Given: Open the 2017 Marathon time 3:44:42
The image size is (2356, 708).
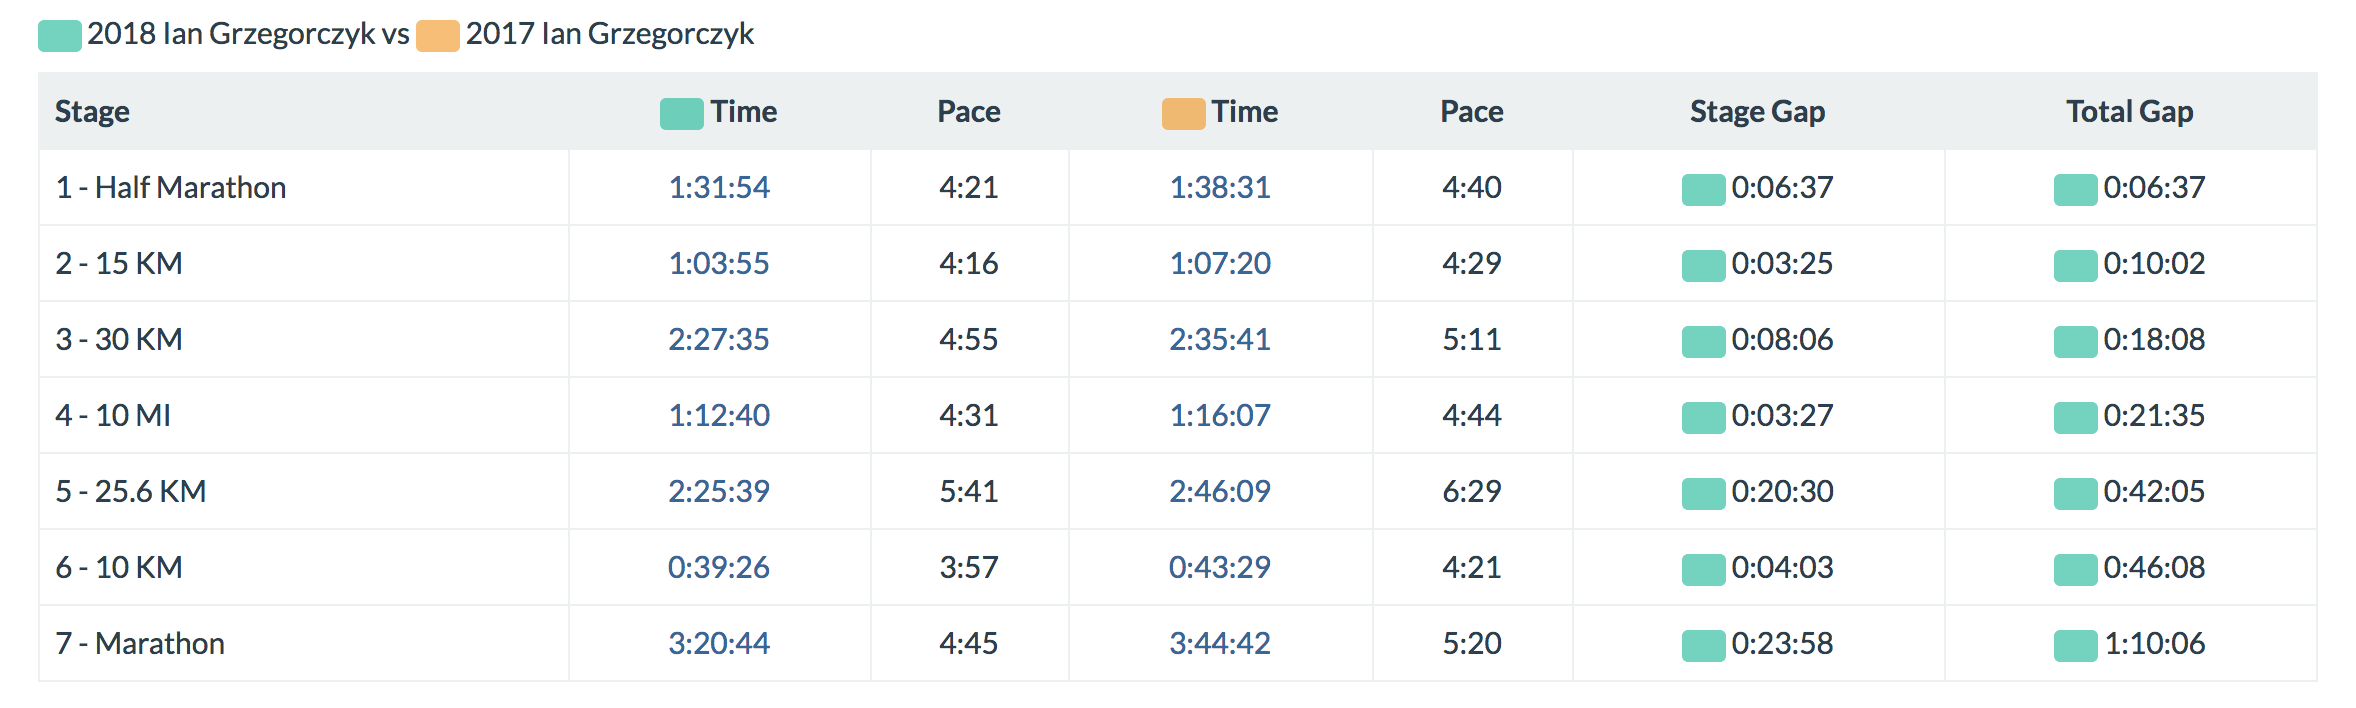Looking at the screenshot, I should (1220, 644).
